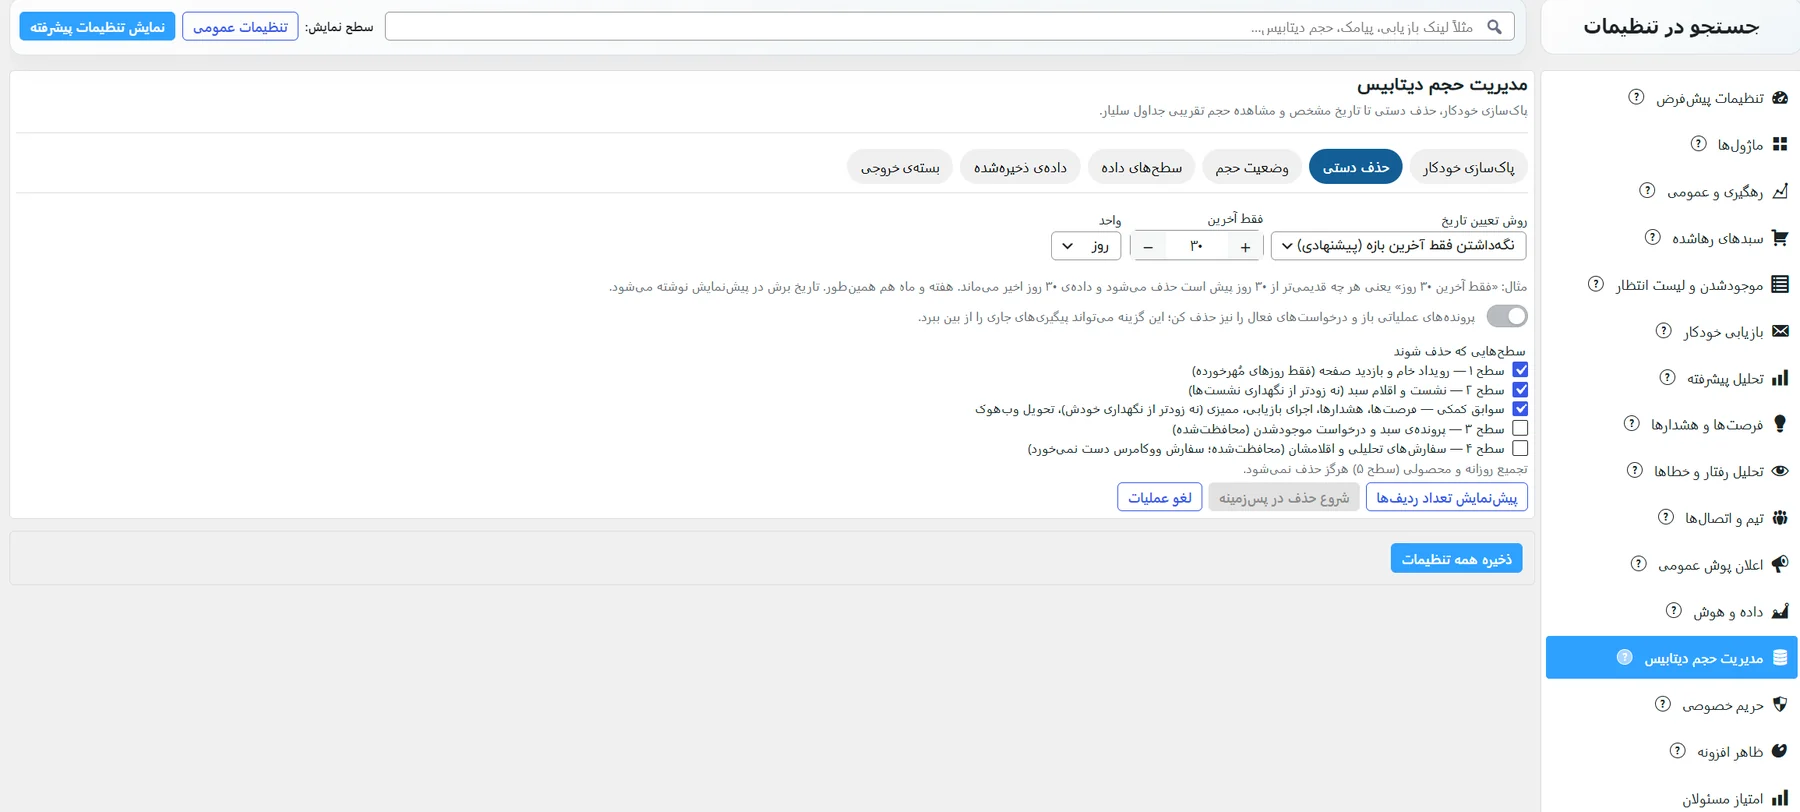Screen dimensions: 1800x812
Task: Switch to بسته‌ی خروجی tab
Action: pyautogui.click(x=900, y=167)
